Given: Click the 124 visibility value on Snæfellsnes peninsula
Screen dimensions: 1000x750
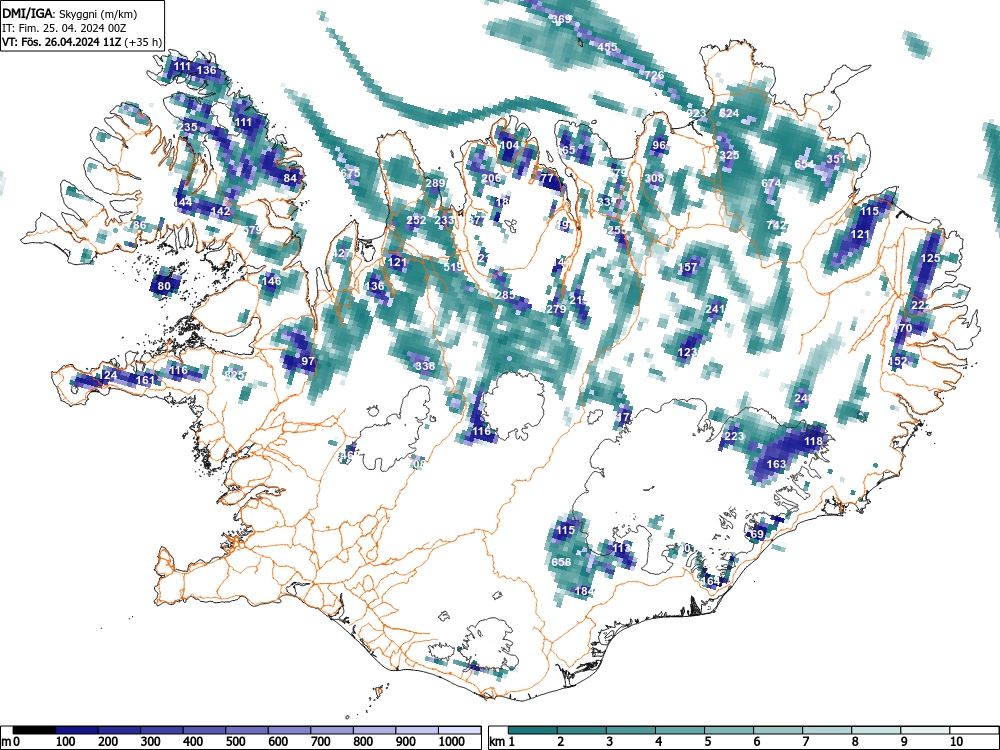Looking at the screenshot, I should tap(108, 375).
